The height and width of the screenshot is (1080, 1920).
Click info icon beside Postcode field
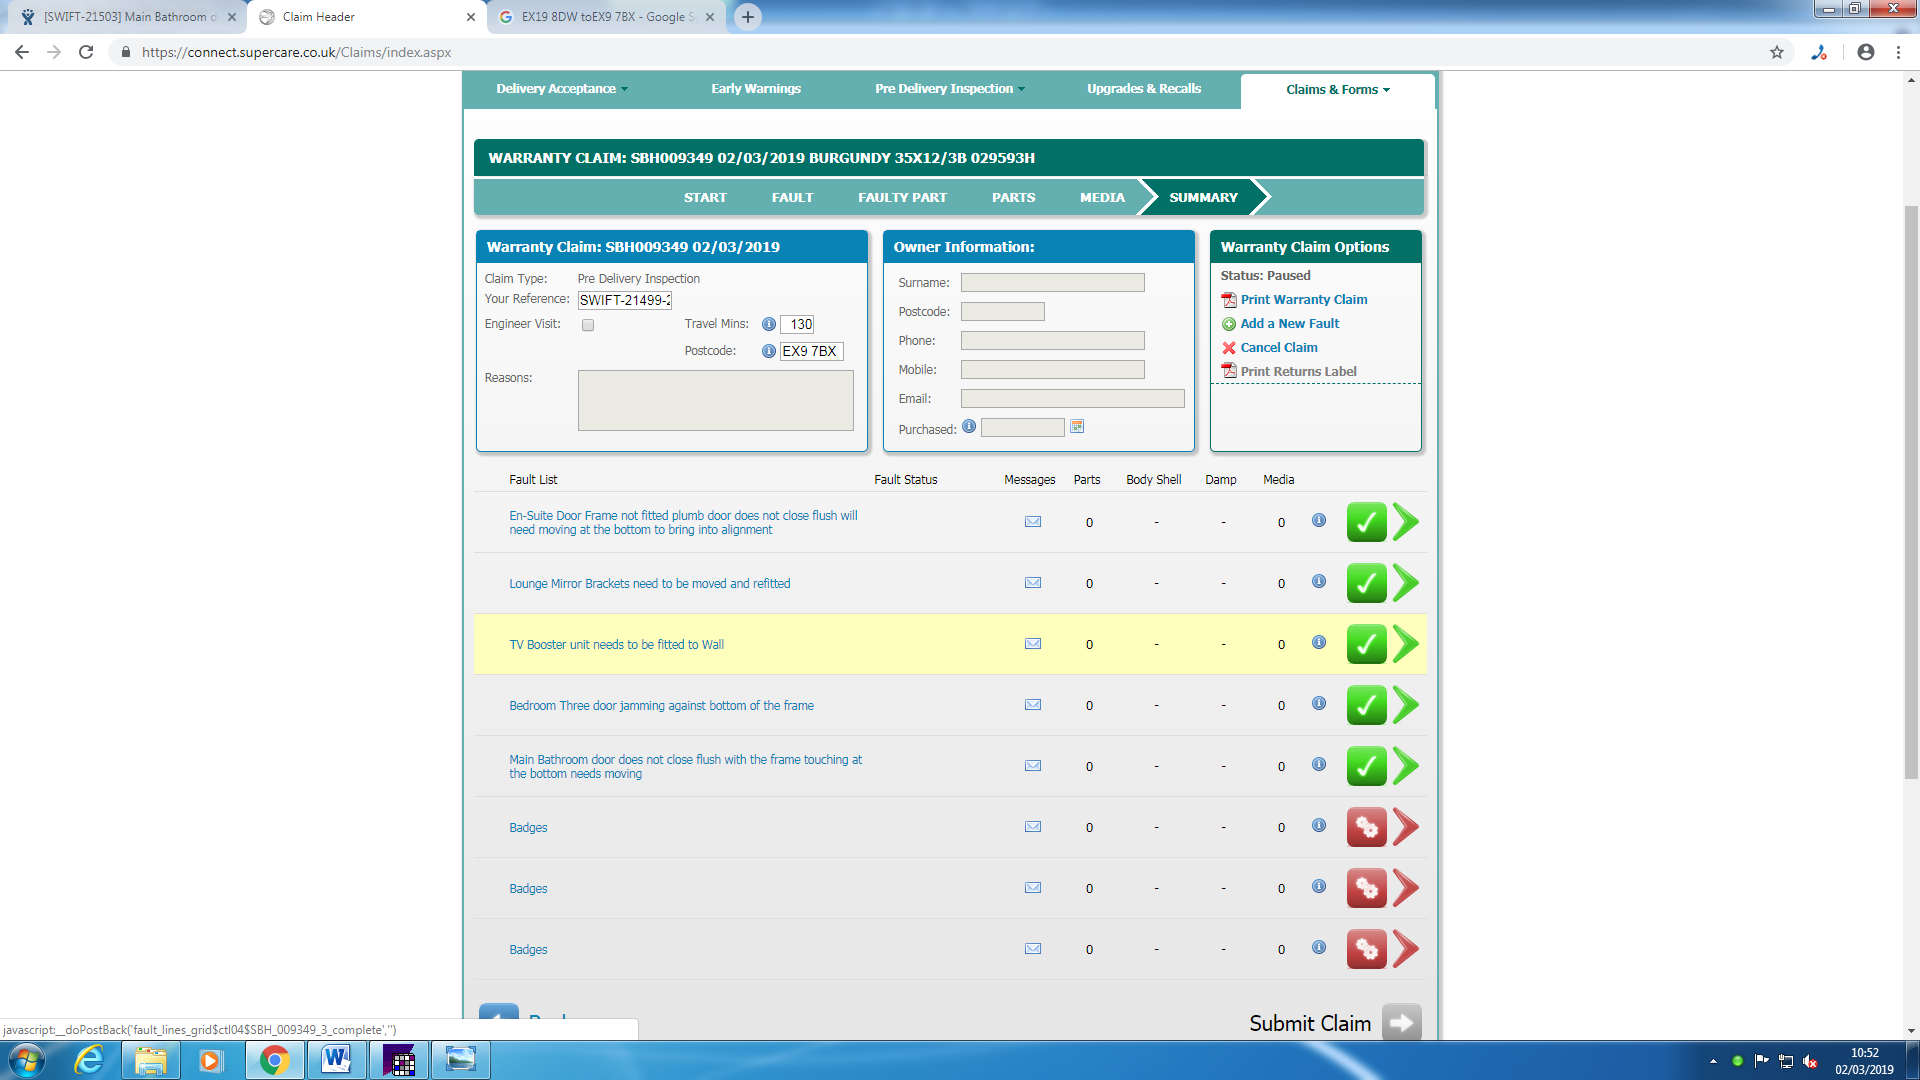(x=768, y=351)
